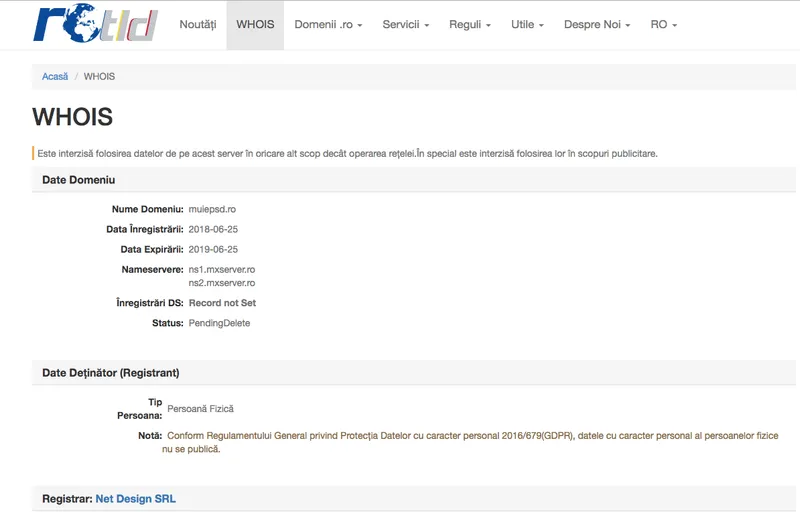The height and width of the screenshot is (512, 800).
Task: Expand the Servicii dropdown menu
Action: point(406,24)
